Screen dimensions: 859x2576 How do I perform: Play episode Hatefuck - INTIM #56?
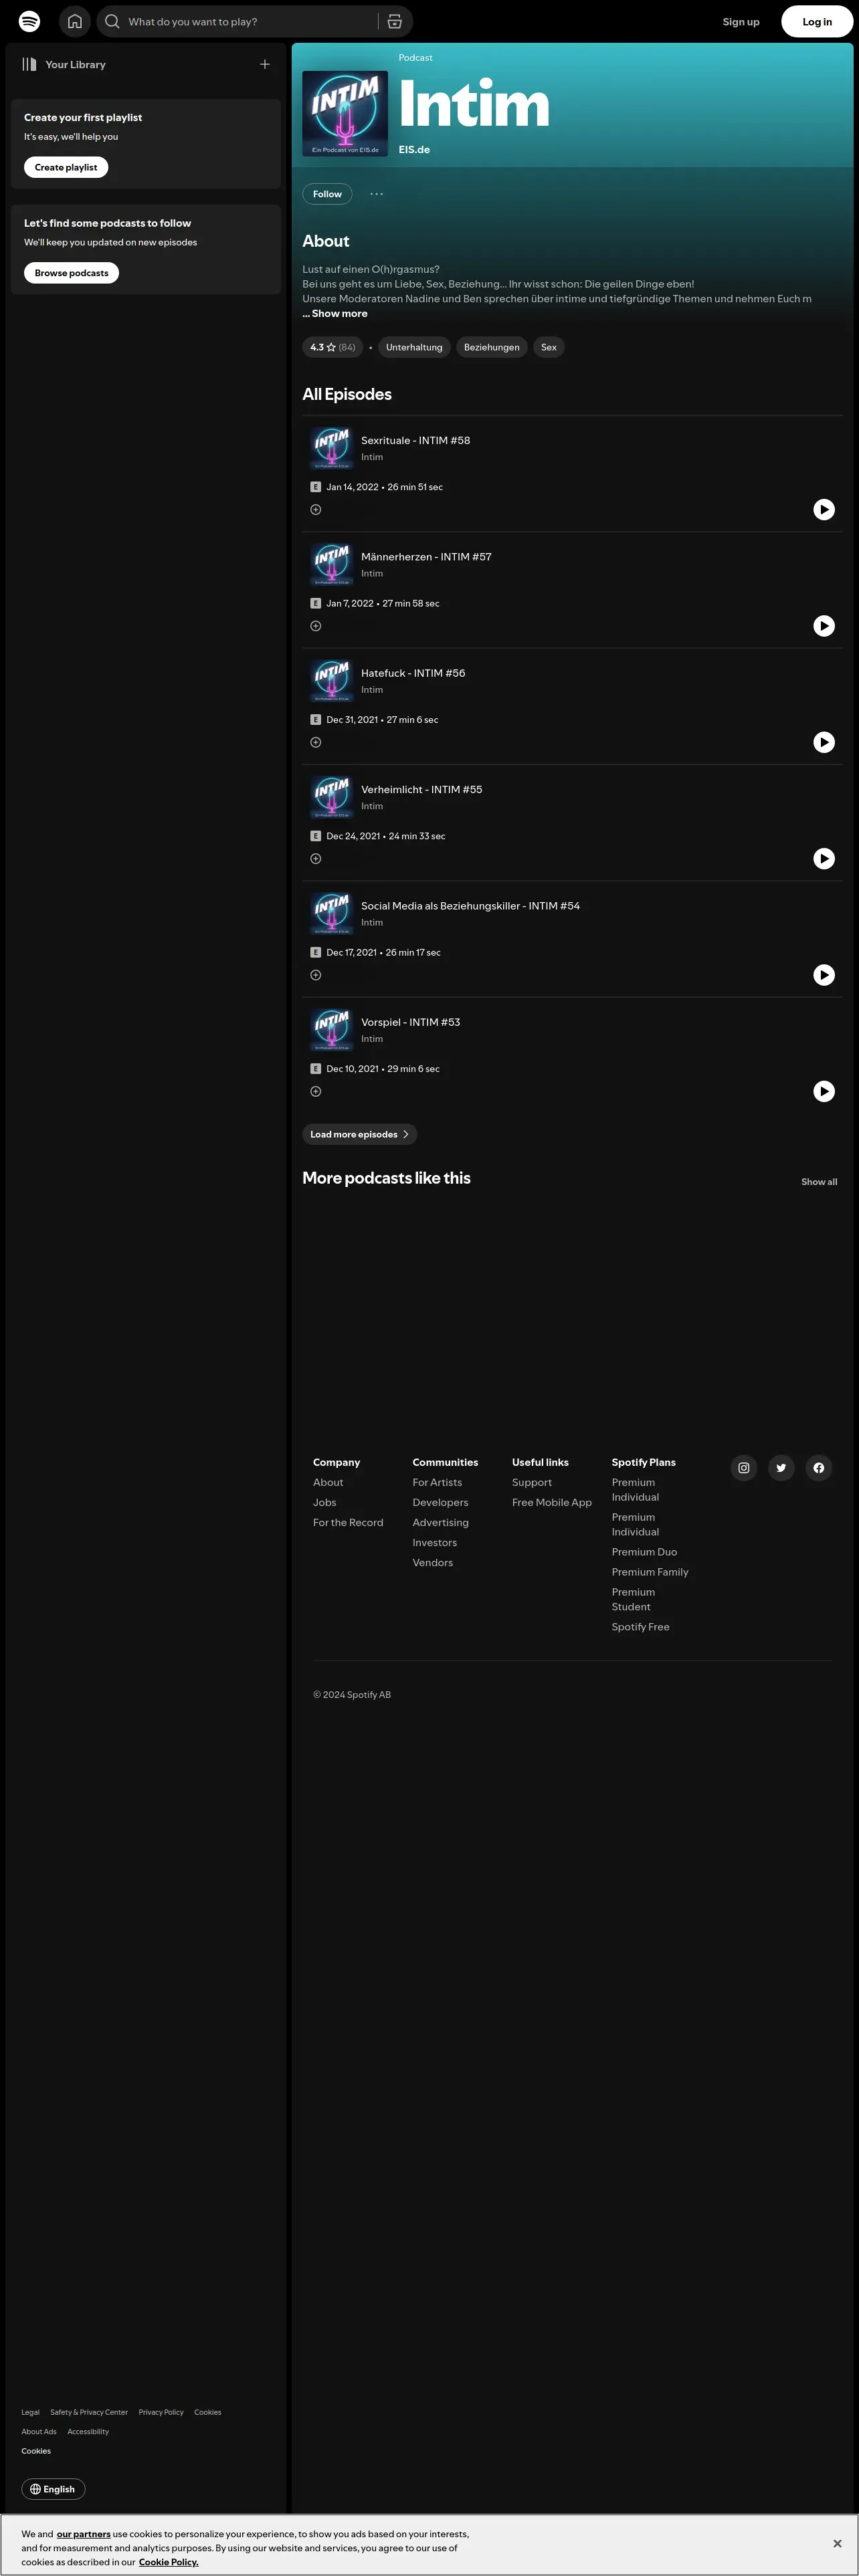[x=824, y=742]
